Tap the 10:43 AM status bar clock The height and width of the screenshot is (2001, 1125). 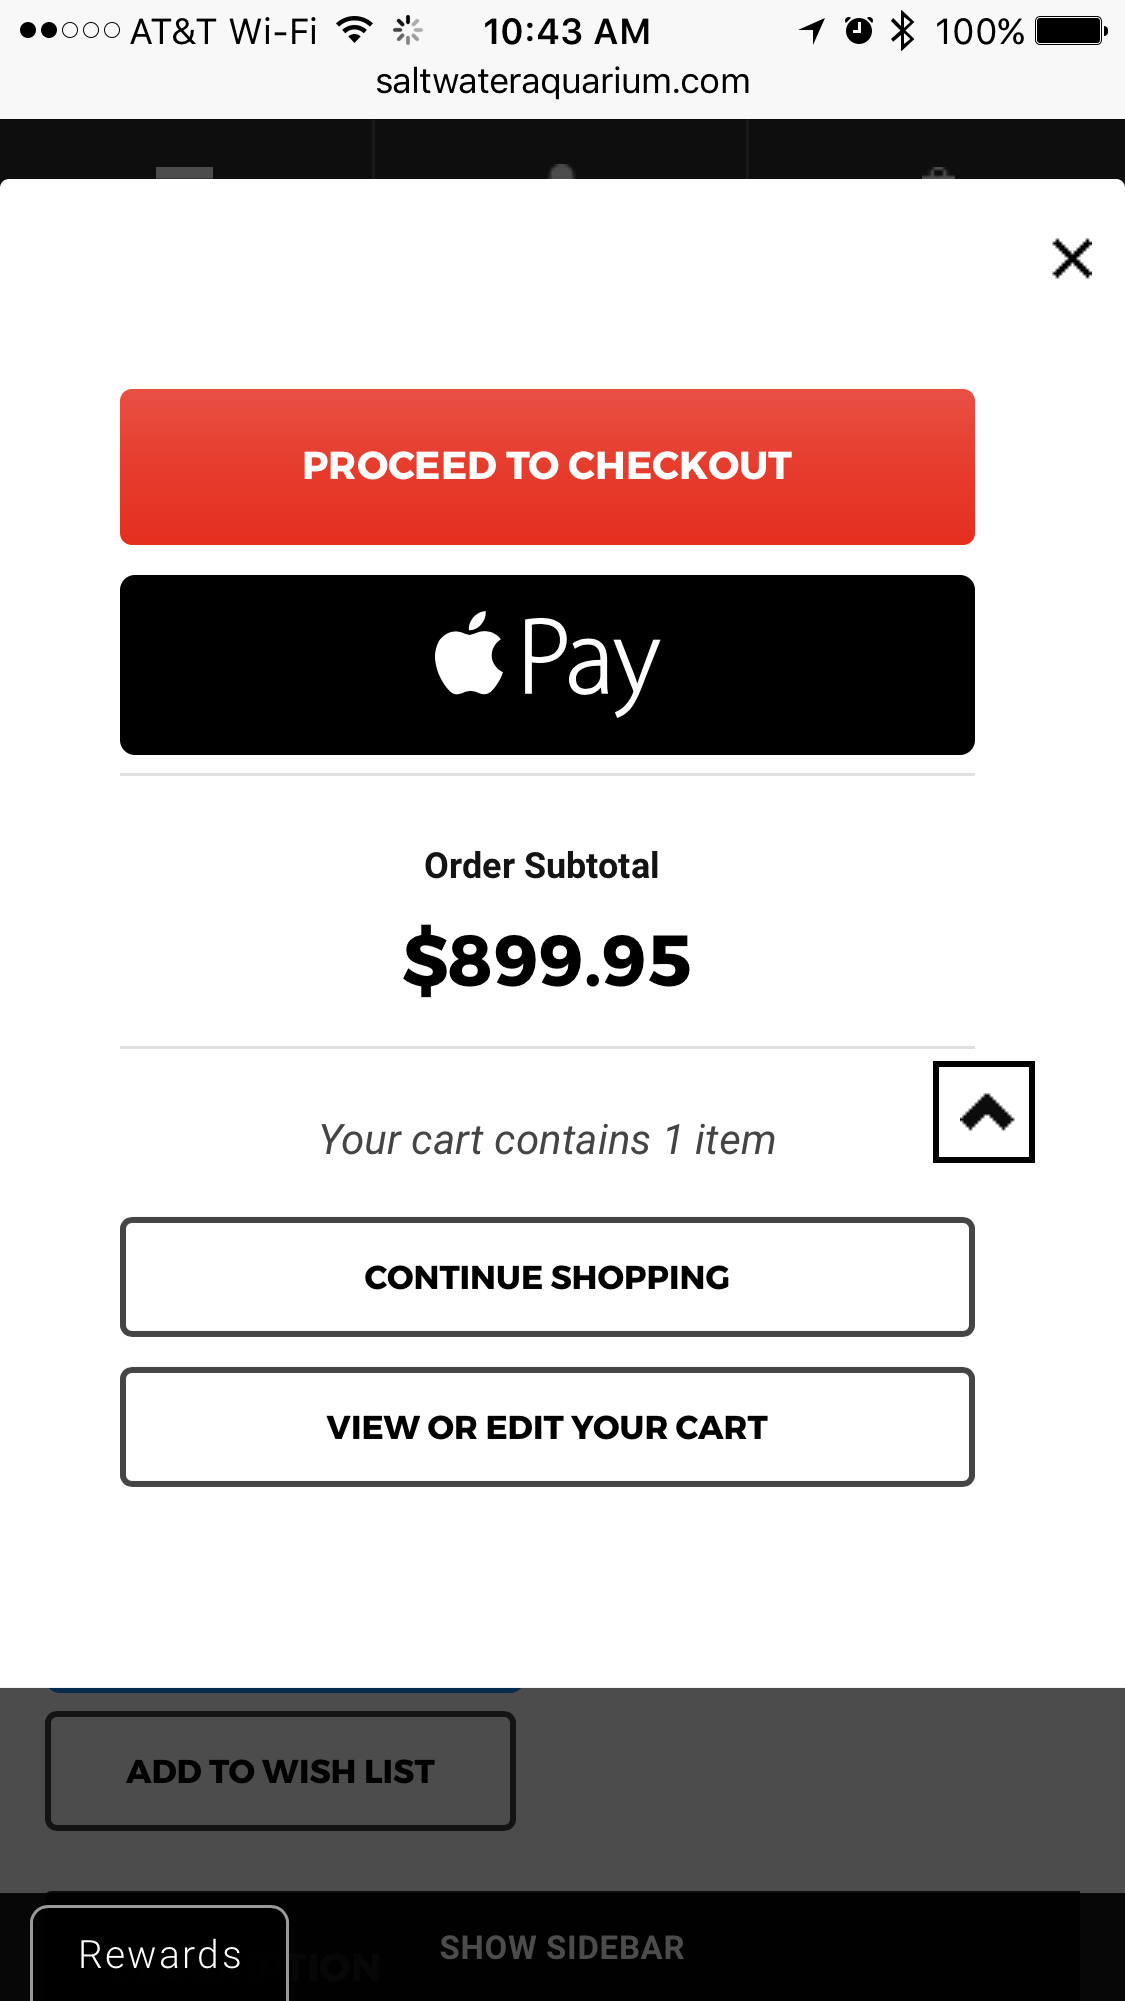[567, 31]
